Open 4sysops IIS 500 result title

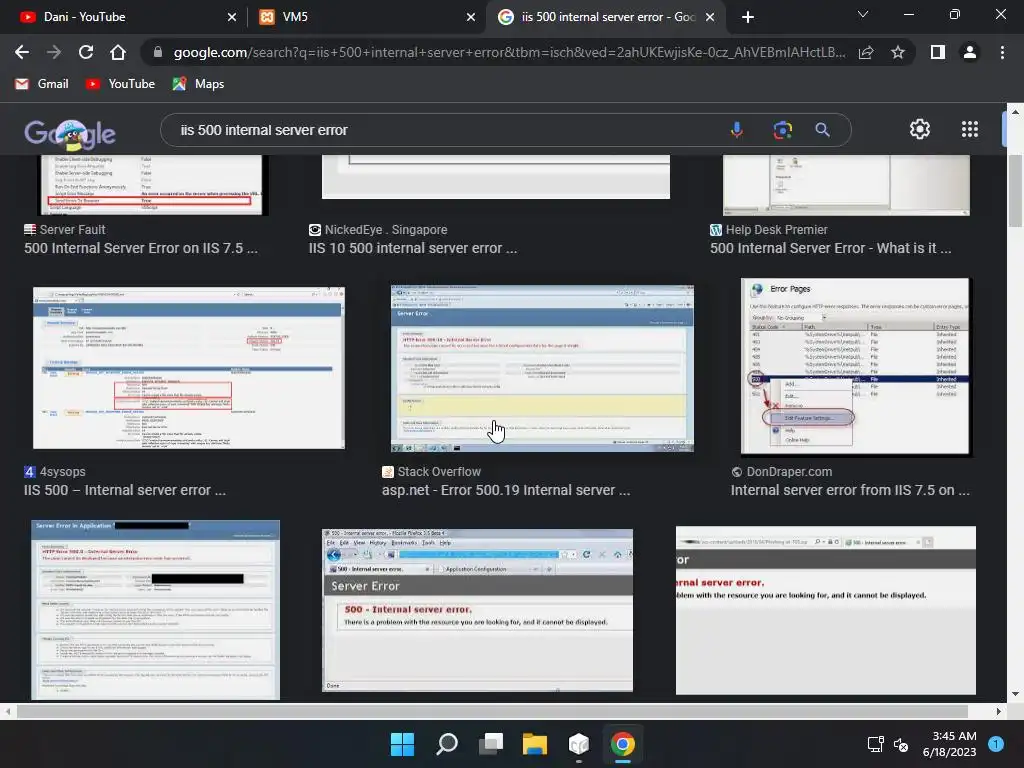click(125, 490)
